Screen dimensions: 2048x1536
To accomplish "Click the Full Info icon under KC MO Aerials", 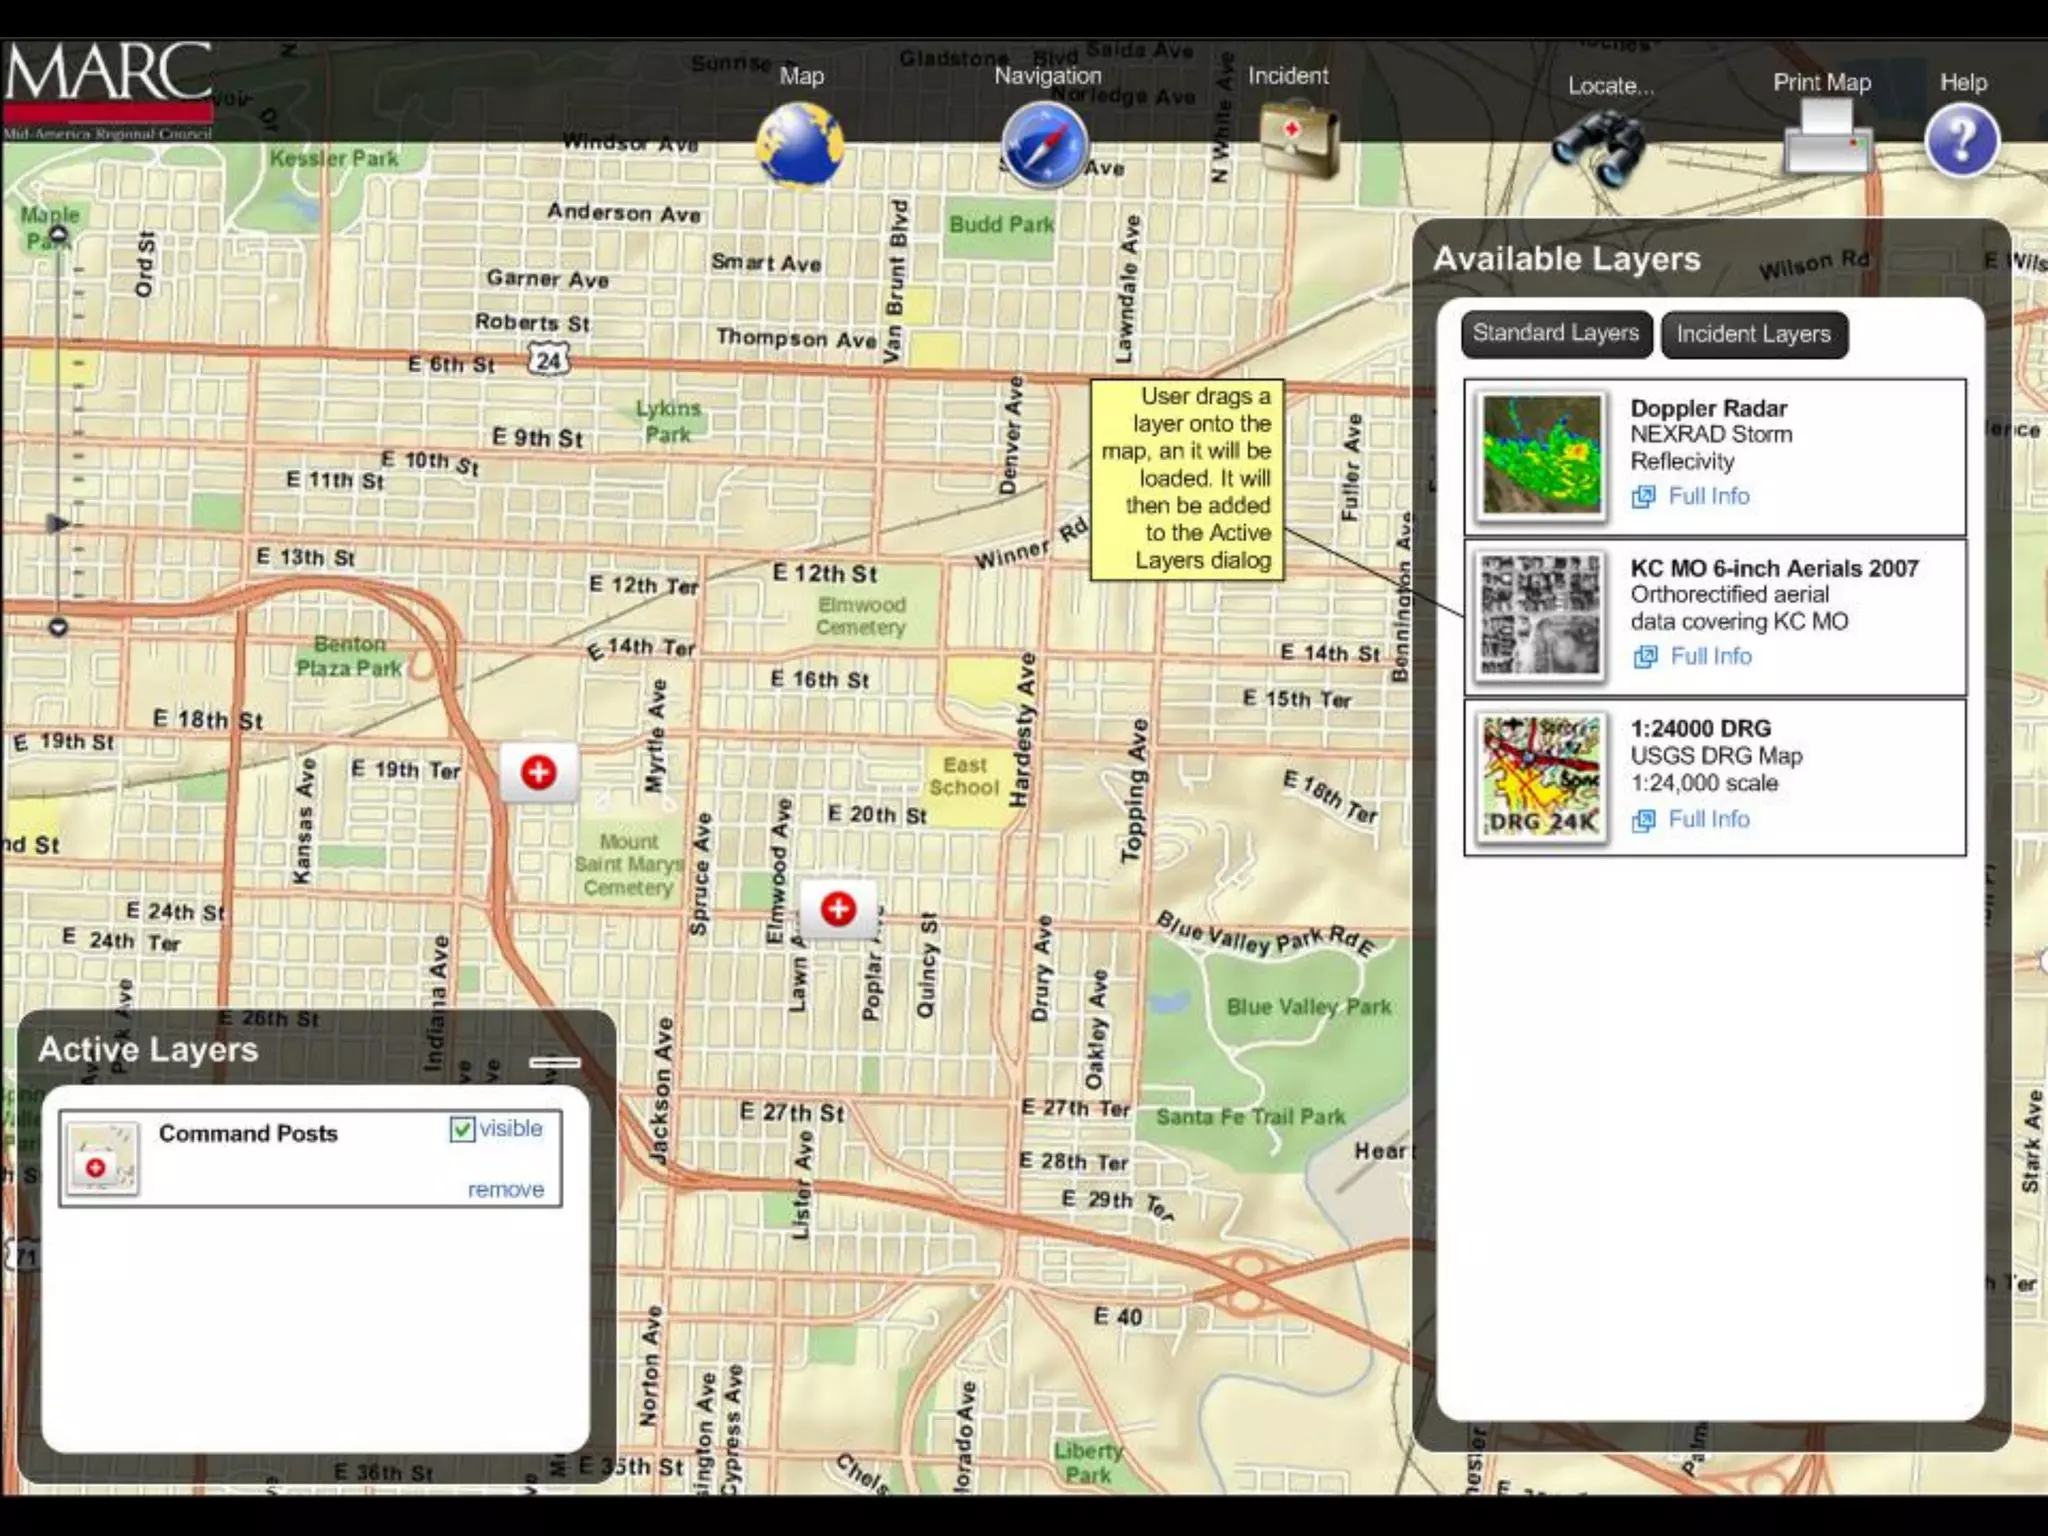I will (x=1645, y=657).
